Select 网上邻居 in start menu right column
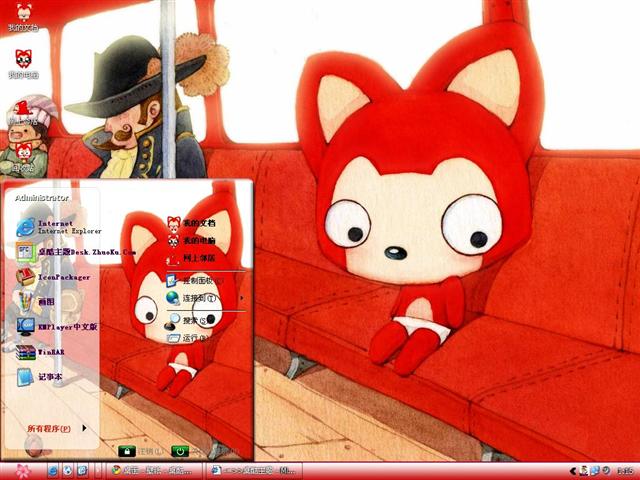This screenshot has width=640, height=480. pos(191,258)
